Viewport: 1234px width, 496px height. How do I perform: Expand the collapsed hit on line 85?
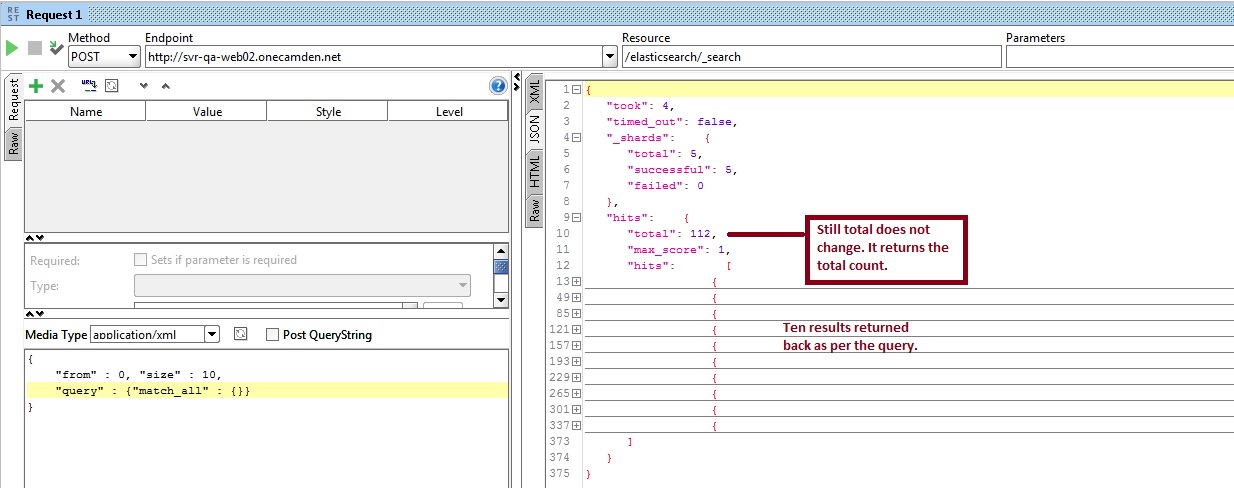coord(576,313)
